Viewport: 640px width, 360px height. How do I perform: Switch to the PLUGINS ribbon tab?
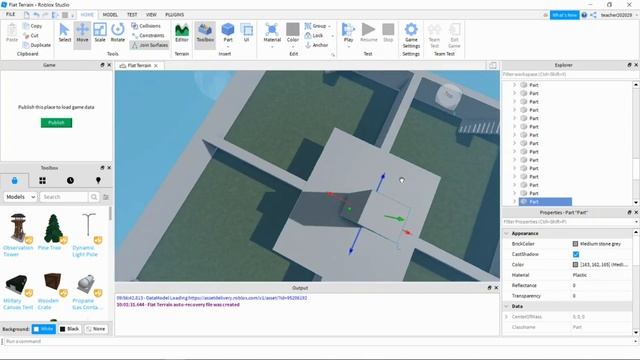click(174, 15)
